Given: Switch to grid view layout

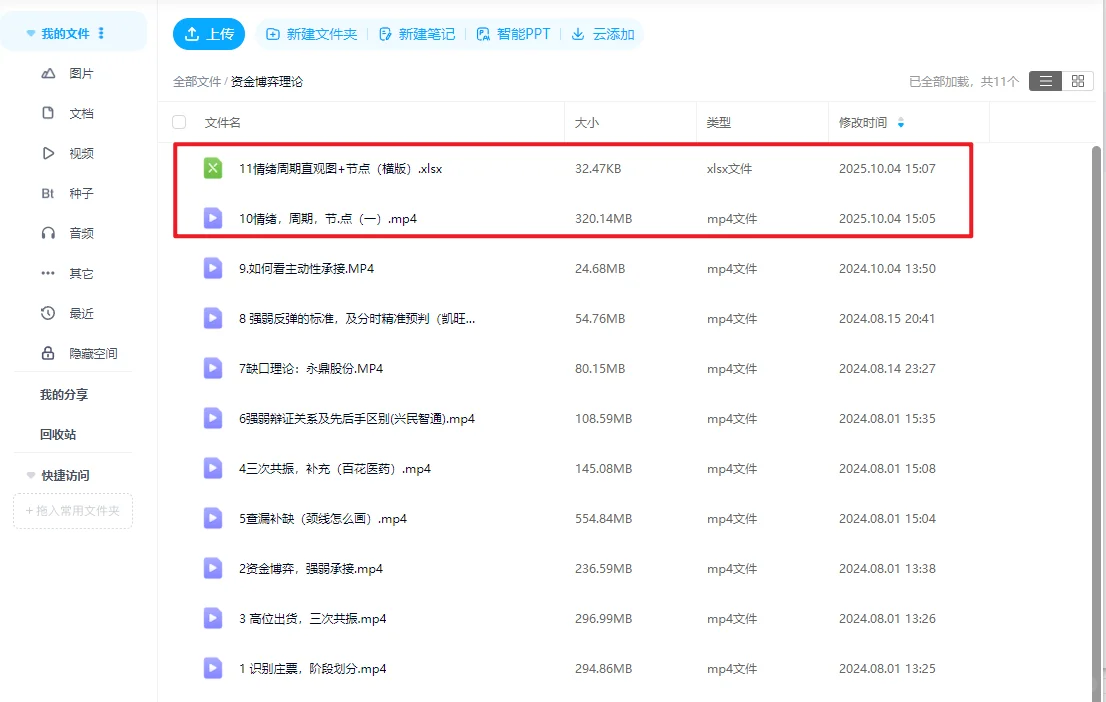Looking at the screenshot, I should (1078, 80).
